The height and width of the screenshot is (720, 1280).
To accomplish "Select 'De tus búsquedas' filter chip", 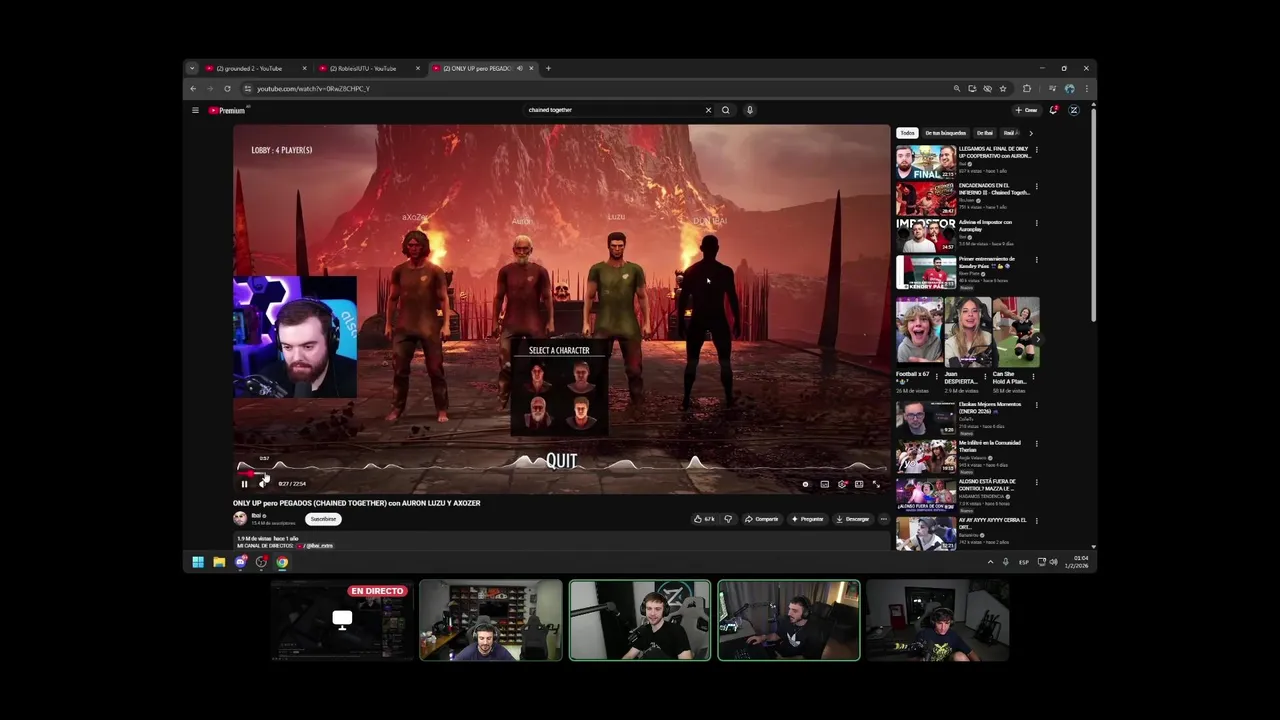I will tap(946, 133).
